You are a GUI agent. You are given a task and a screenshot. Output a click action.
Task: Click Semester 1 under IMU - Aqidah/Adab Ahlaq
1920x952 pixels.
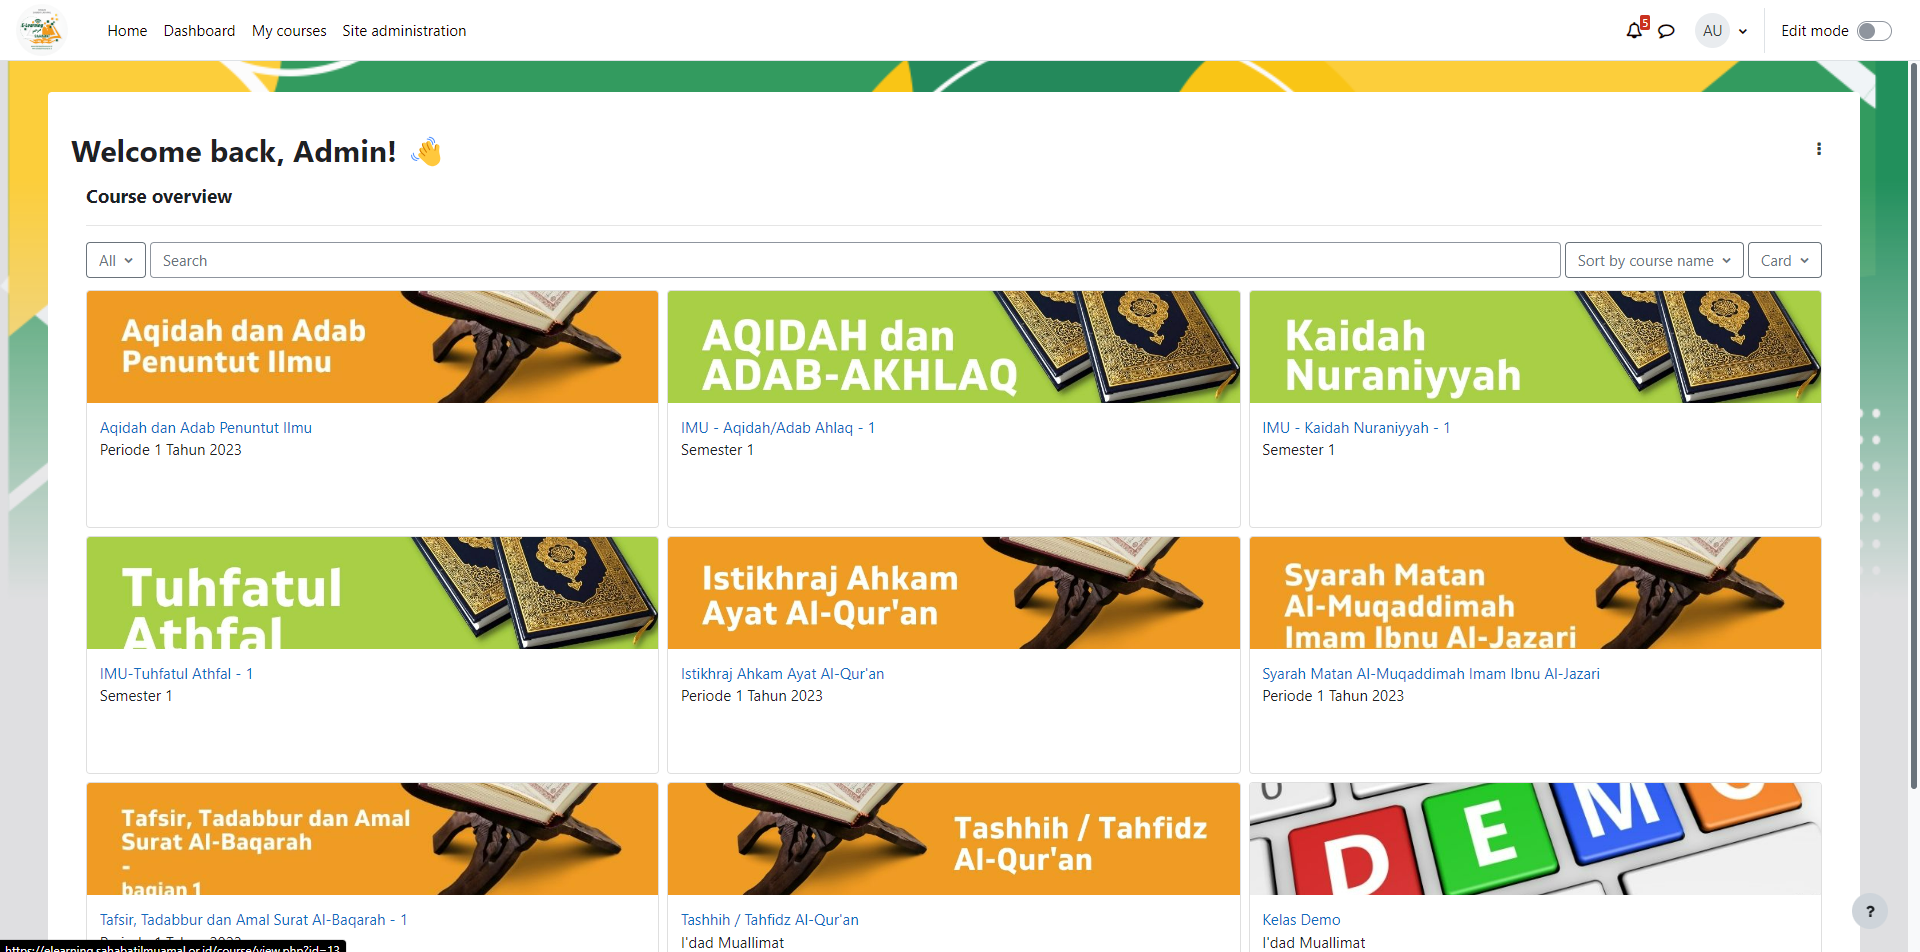tap(717, 450)
